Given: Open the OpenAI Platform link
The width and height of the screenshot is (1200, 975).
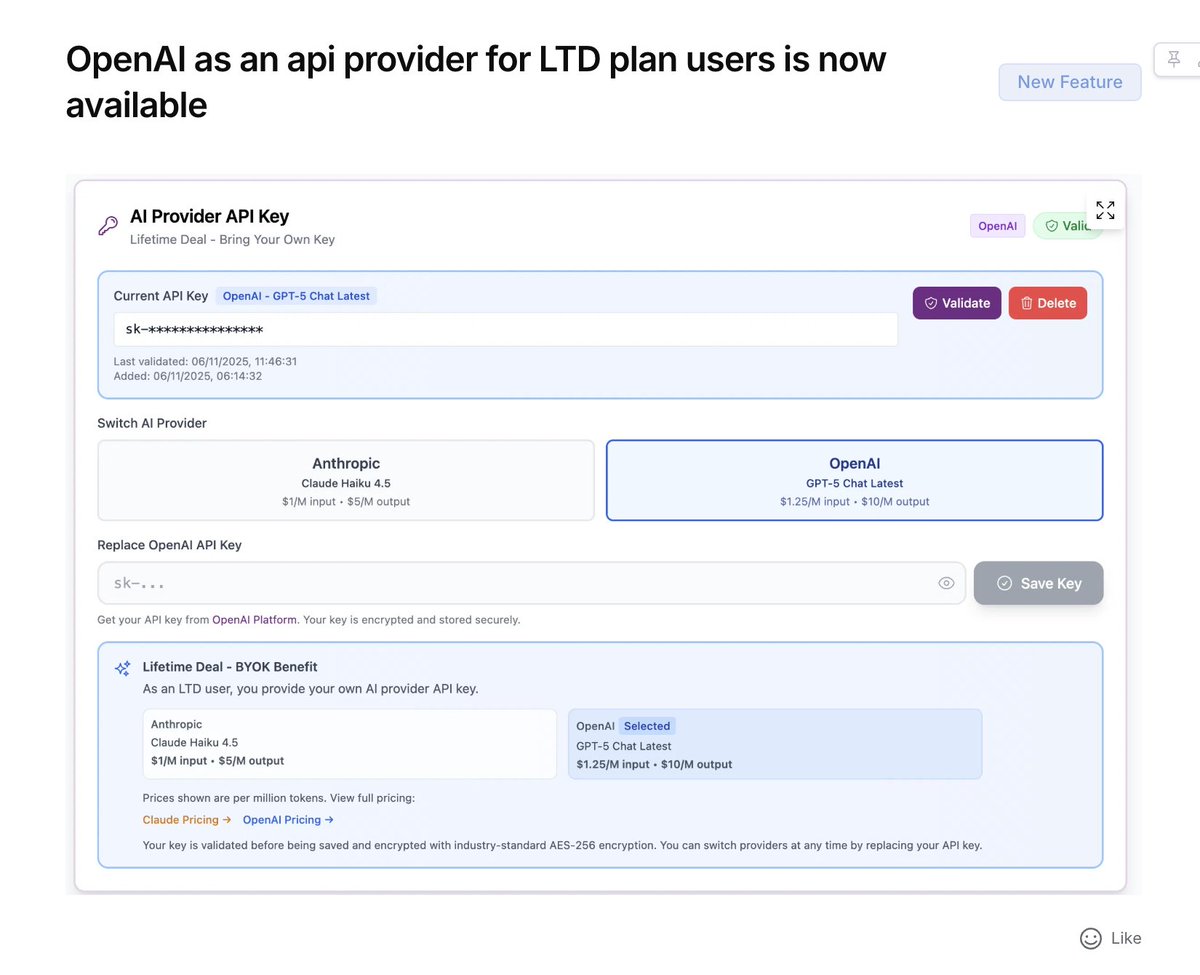Looking at the screenshot, I should coord(254,619).
